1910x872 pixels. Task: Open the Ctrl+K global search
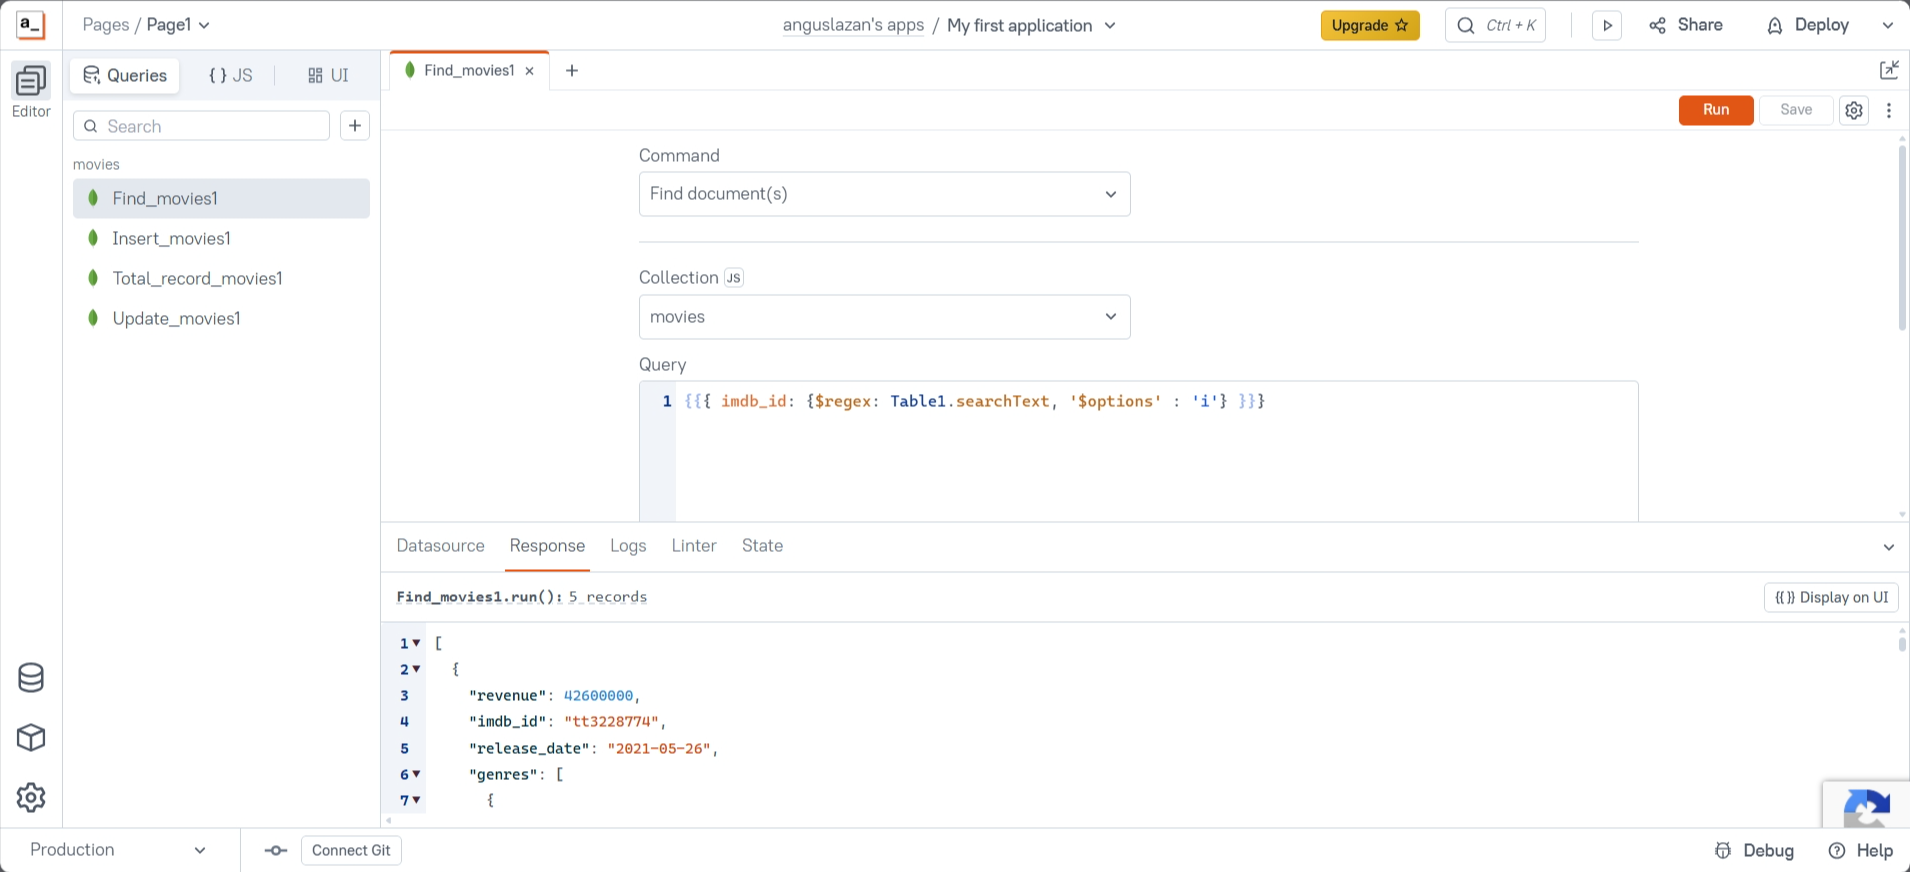click(1495, 26)
